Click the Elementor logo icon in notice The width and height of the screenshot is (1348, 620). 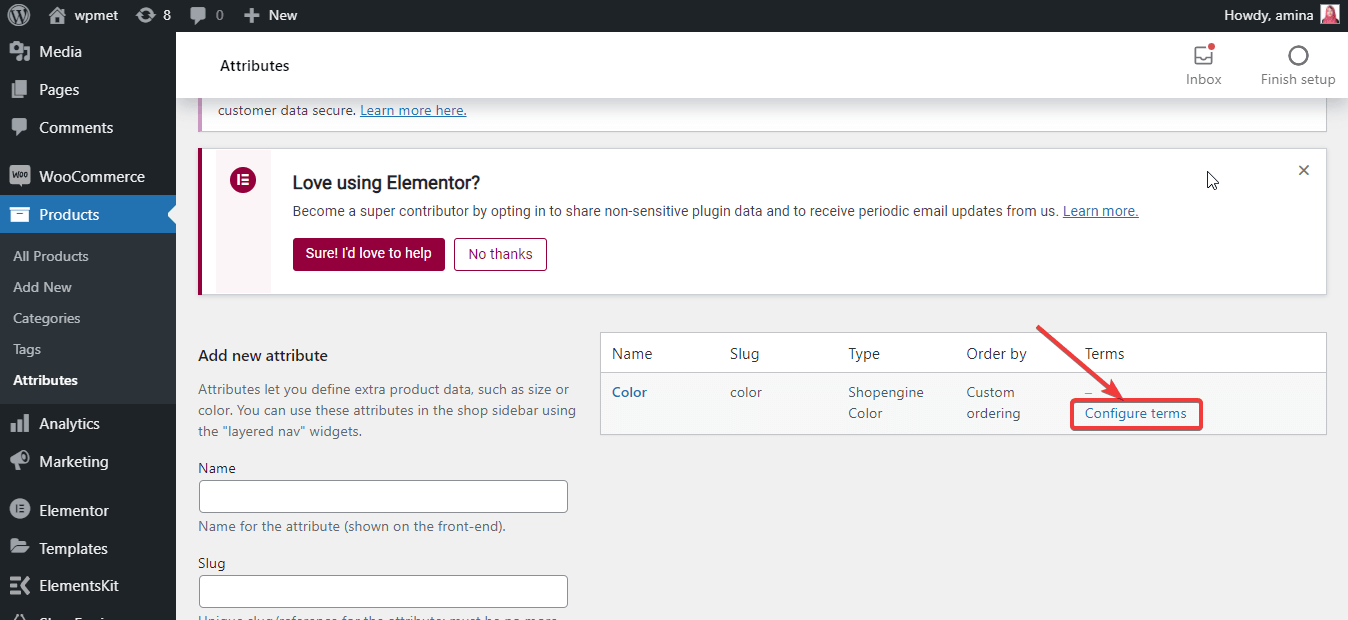[x=243, y=181]
